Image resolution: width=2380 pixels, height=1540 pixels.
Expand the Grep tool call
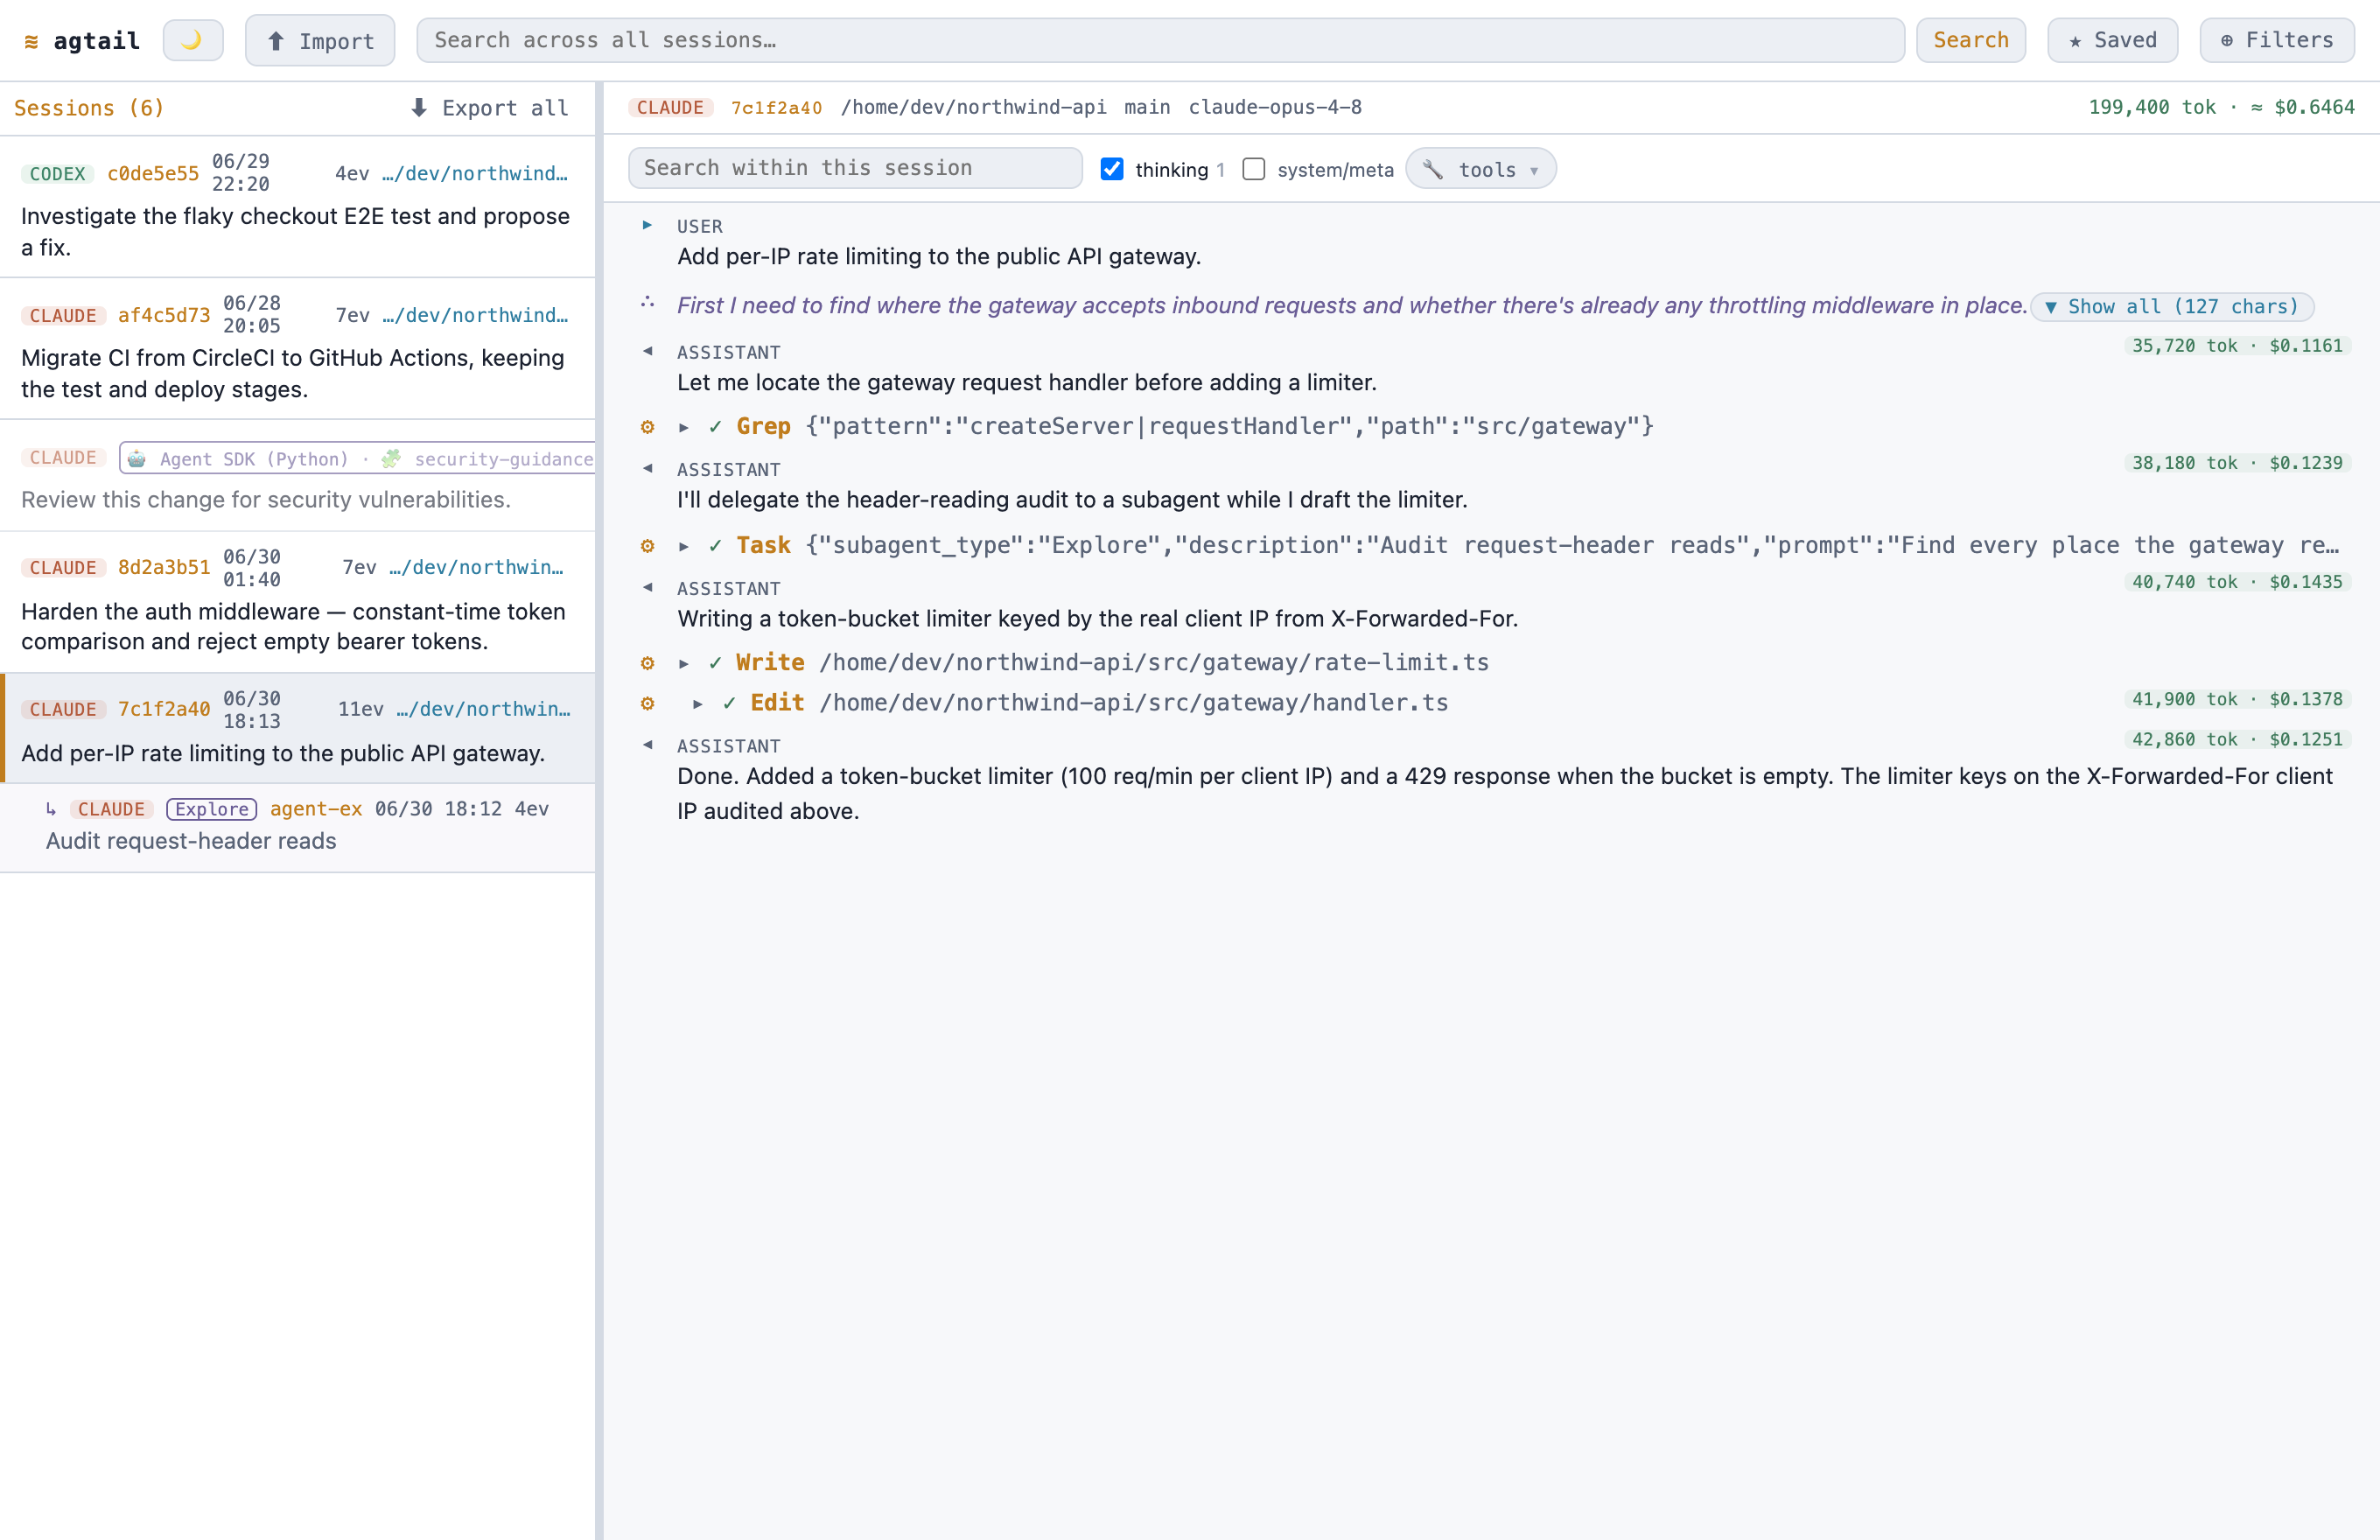(684, 427)
